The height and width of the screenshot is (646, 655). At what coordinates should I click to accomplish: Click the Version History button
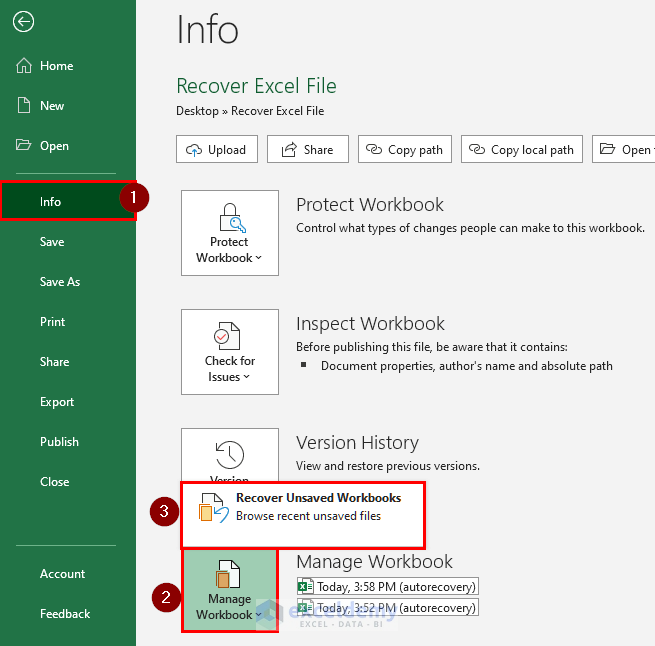click(229, 455)
